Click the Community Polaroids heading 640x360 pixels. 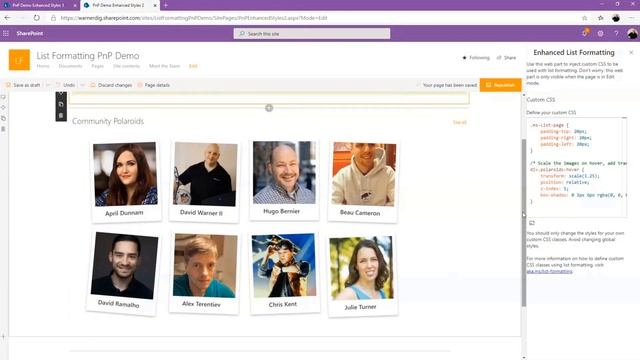coord(108,121)
